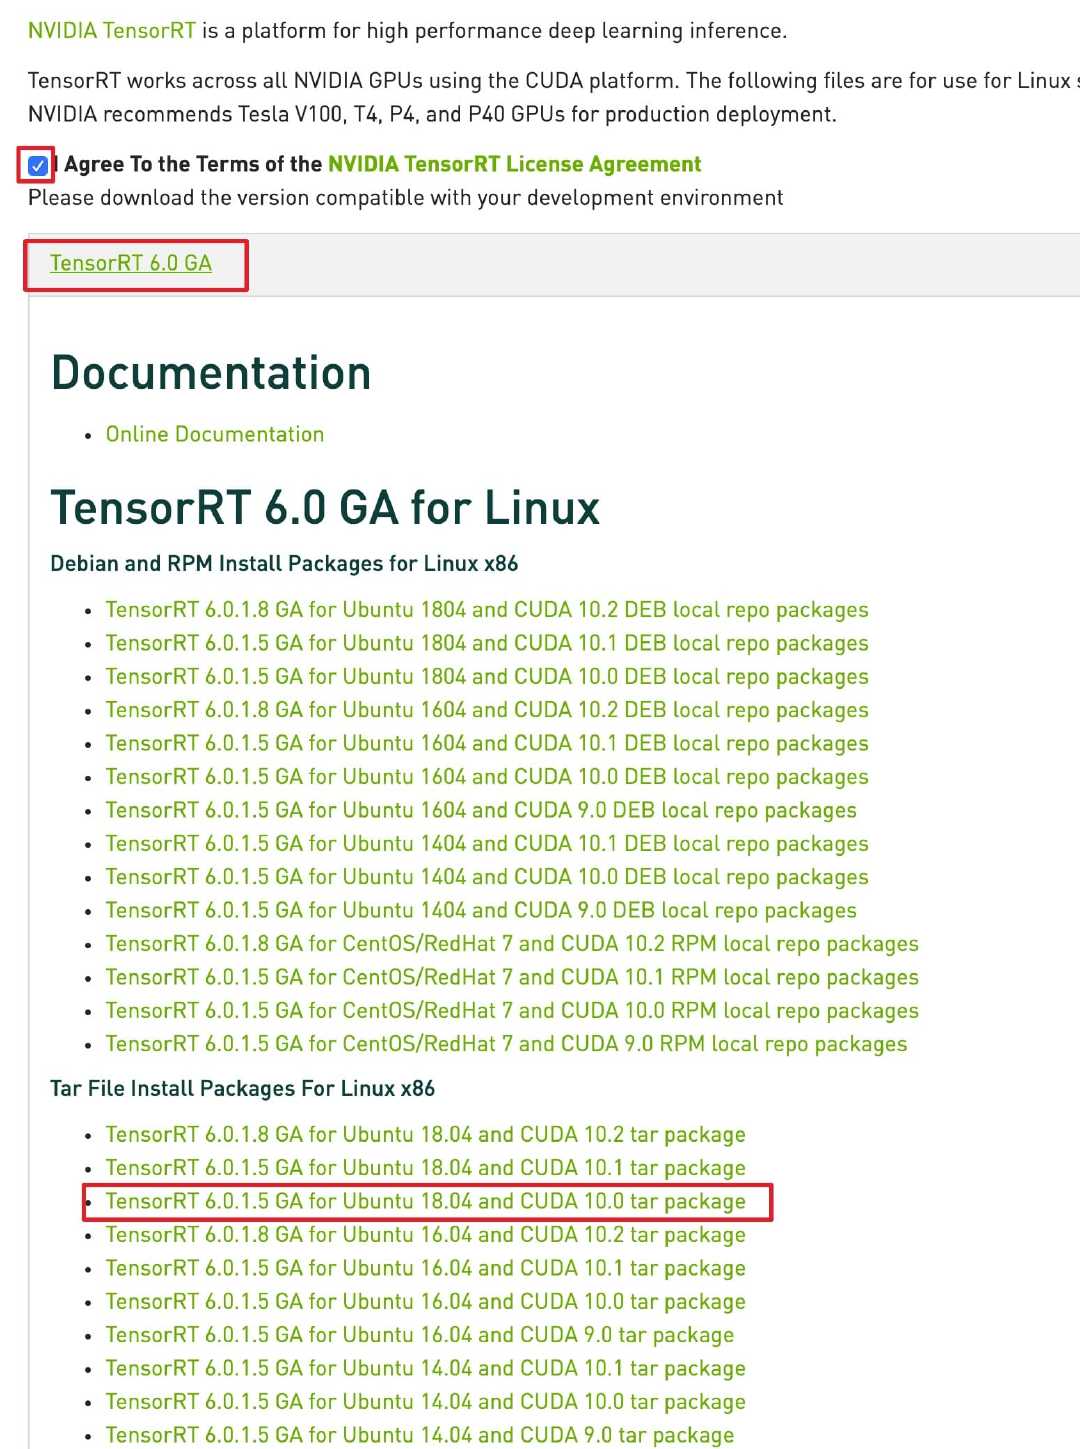The height and width of the screenshot is (1449, 1080).
Task: Click the 'TensorRT 6.0 GA for Linux' heading
Action: click(325, 508)
